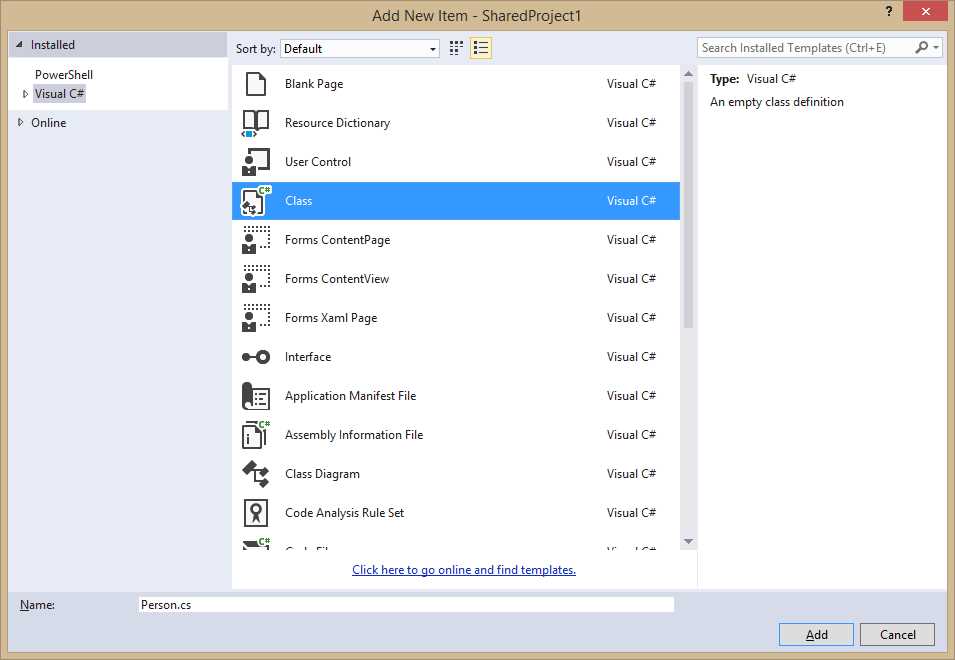Select the Forms ContentPage item text
This screenshot has width=955, height=660.
tap(337, 240)
